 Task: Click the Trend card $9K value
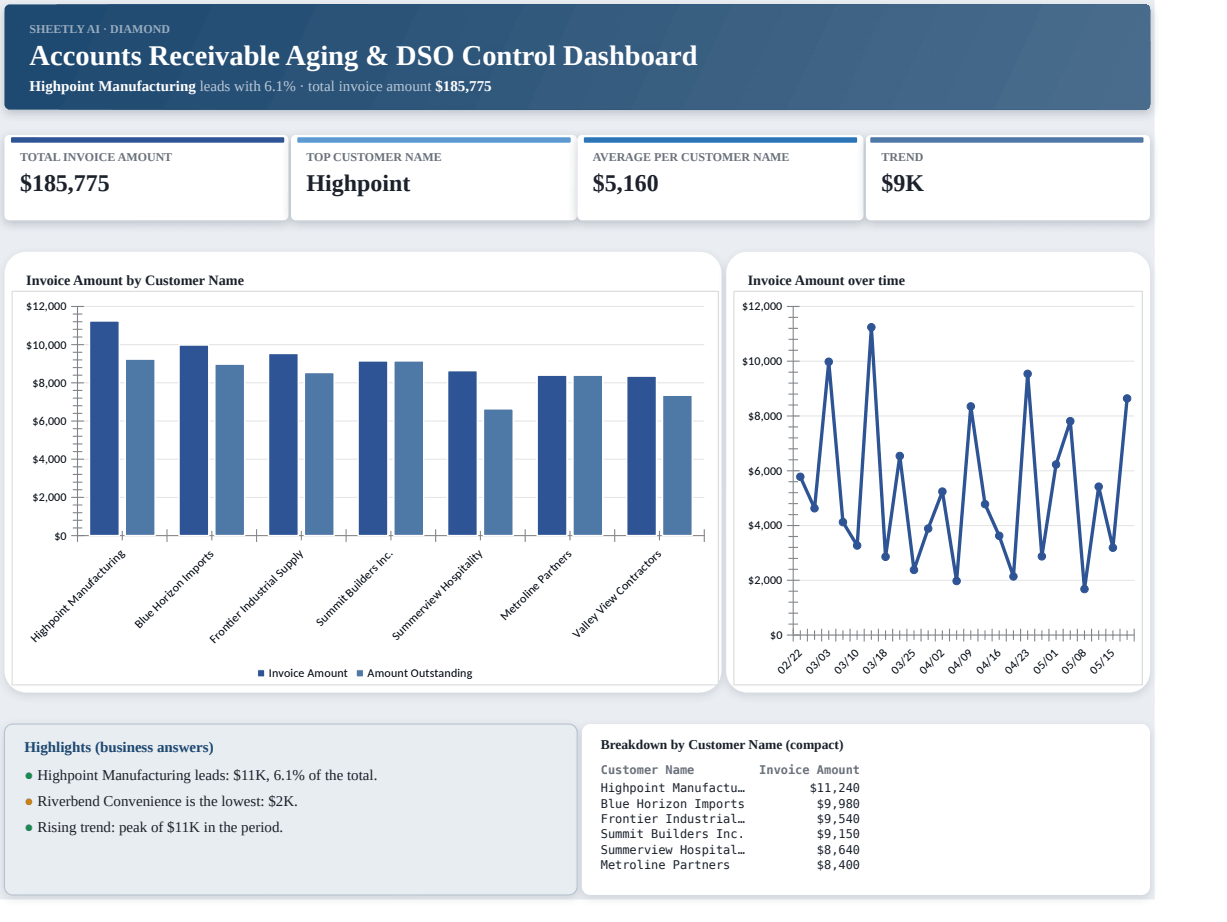click(x=902, y=184)
